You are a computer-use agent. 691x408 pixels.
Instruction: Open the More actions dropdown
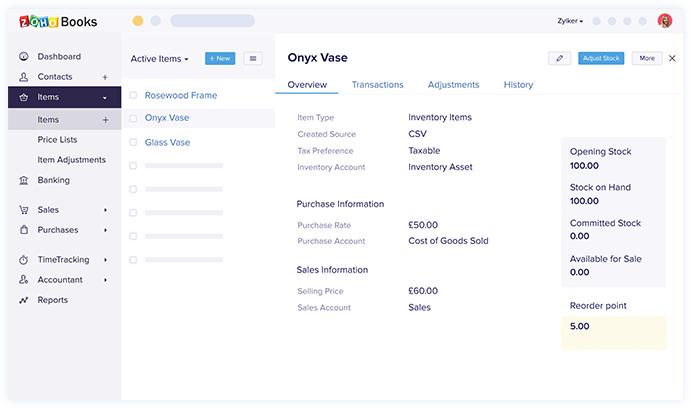[x=647, y=58]
